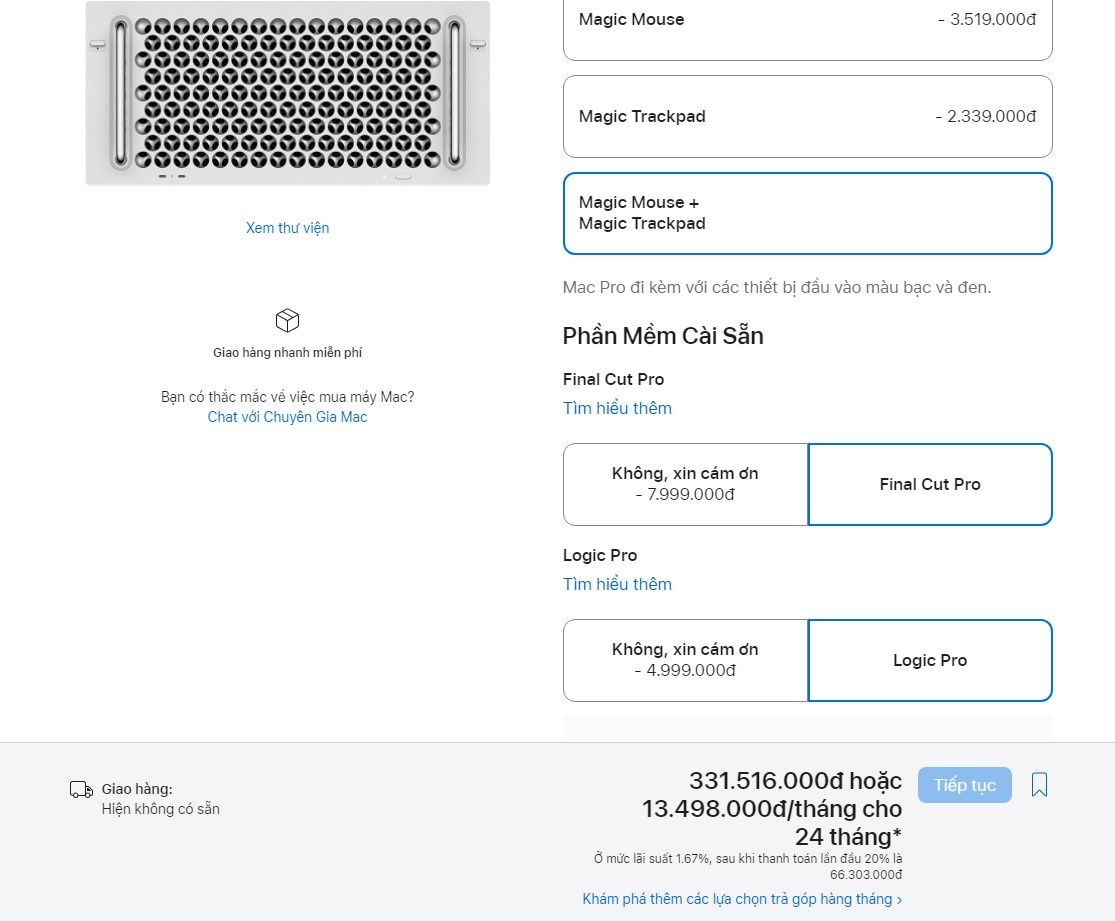
Task: Click the delivery truck icon beside "Giao hàng"
Action: [x=81, y=789]
